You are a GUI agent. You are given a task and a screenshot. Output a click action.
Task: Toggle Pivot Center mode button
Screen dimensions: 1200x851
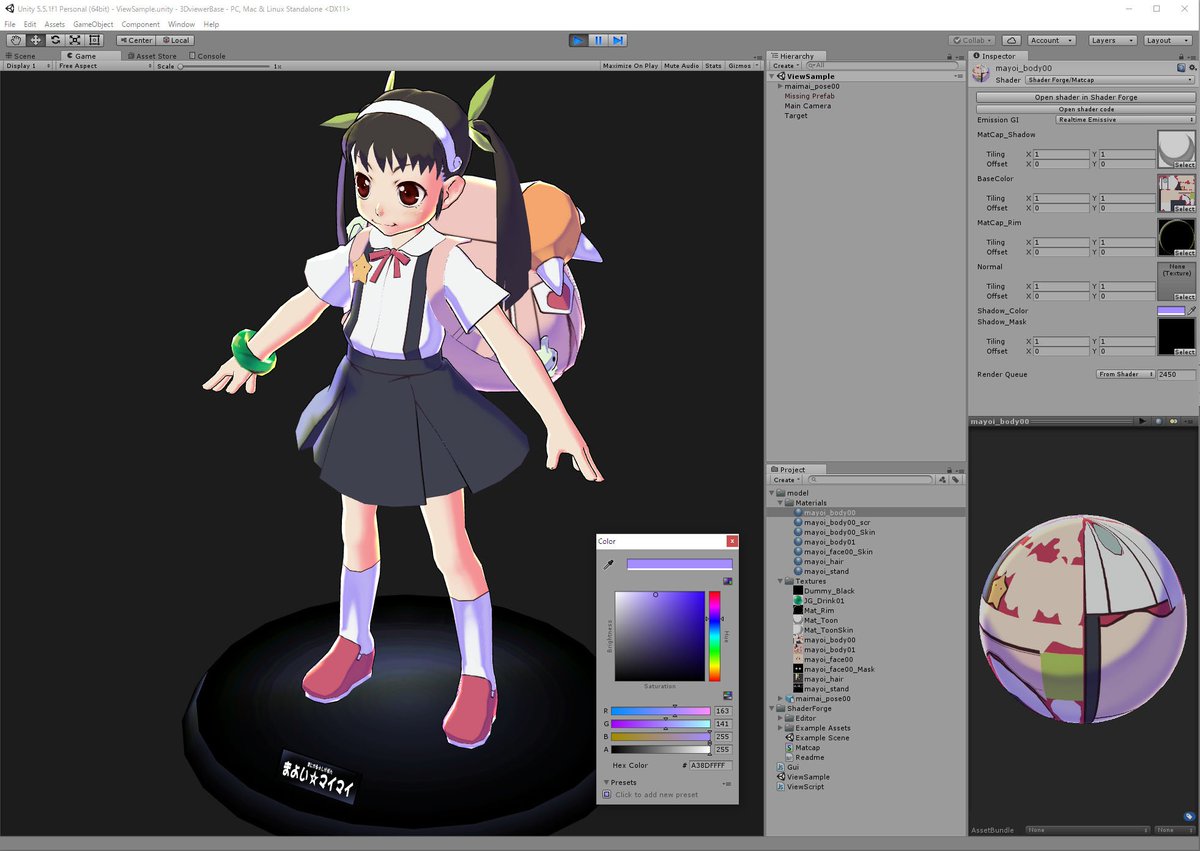point(135,40)
